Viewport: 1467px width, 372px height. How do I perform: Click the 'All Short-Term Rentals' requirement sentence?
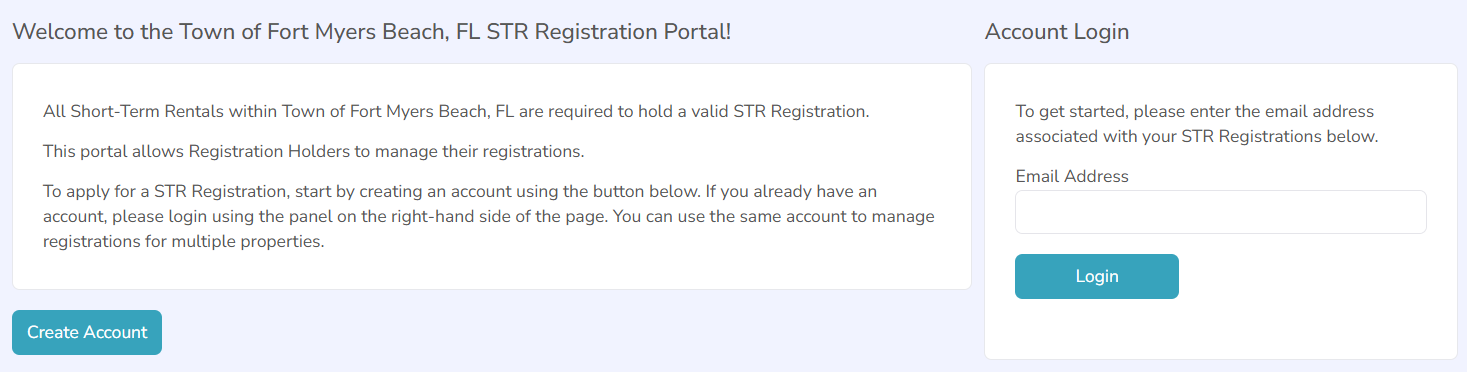coord(456,111)
